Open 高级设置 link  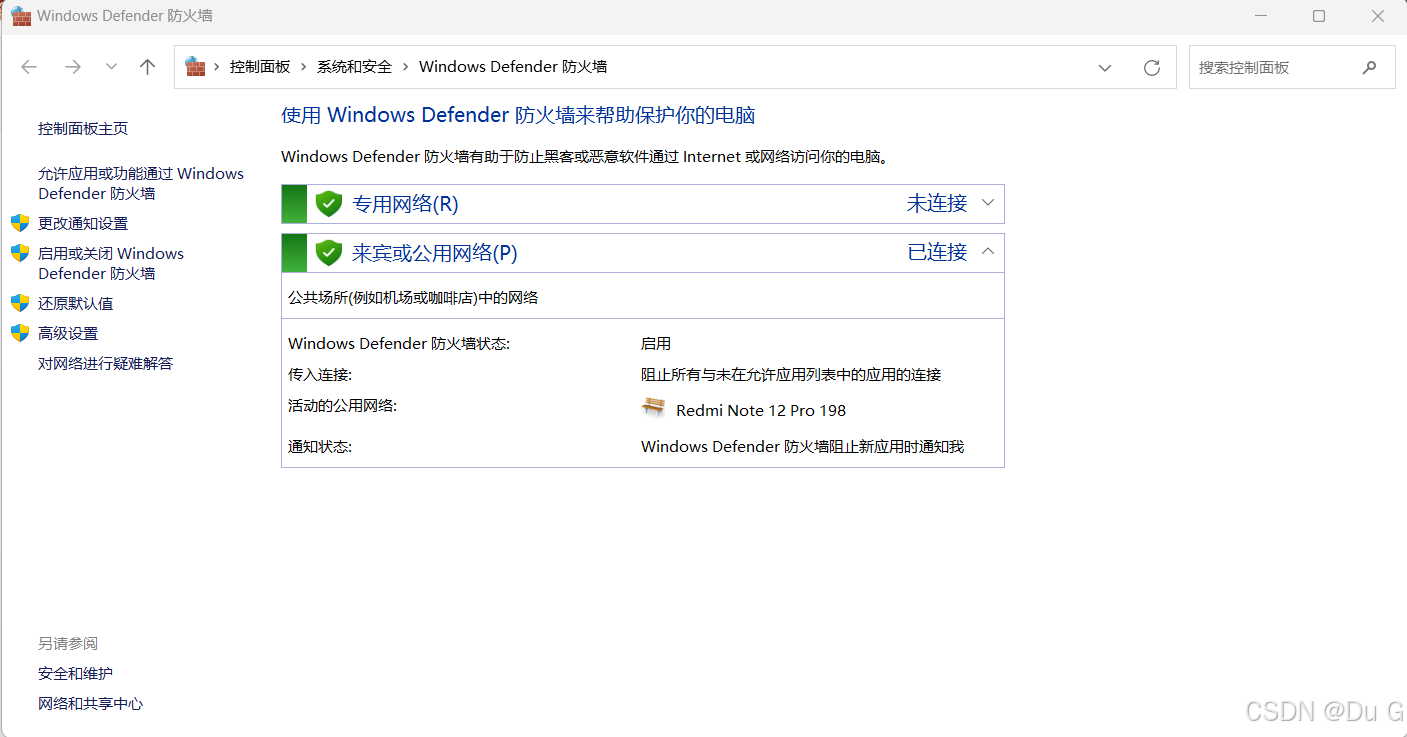pyautogui.click(x=68, y=334)
